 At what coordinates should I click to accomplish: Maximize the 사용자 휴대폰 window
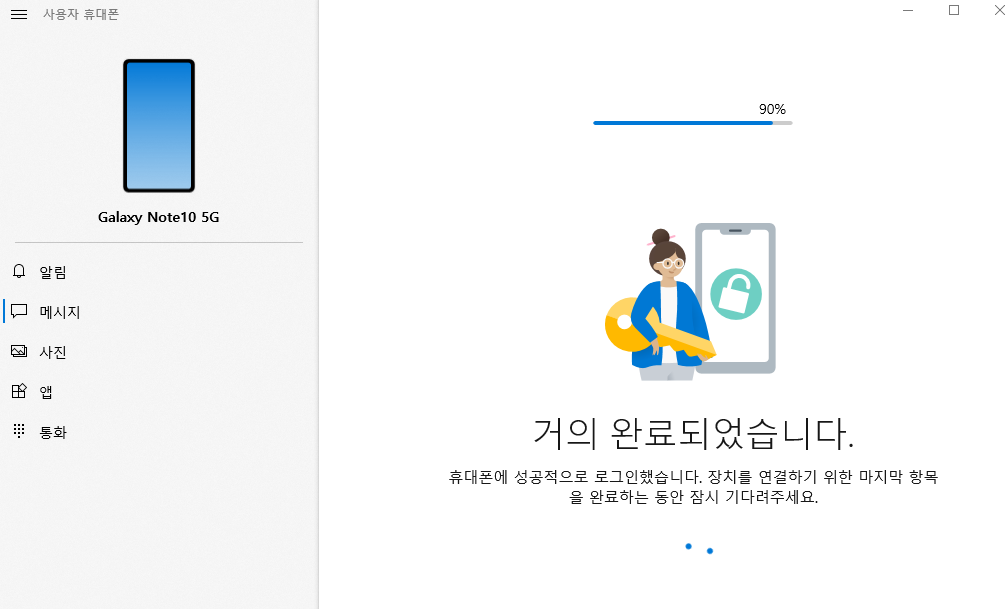(x=954, y=10)
